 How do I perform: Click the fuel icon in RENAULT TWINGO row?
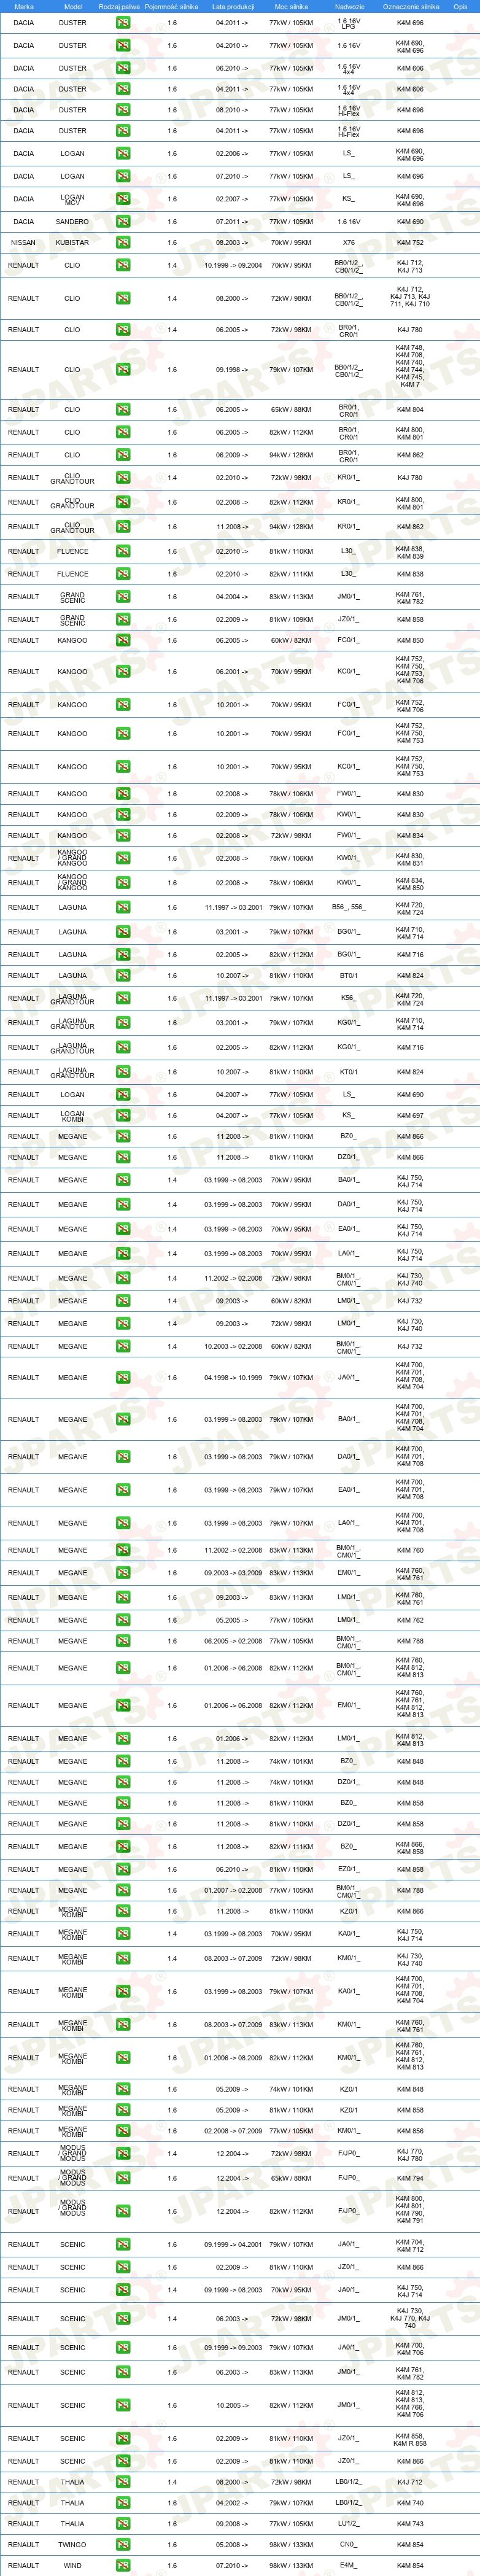tap(123, 2544)
